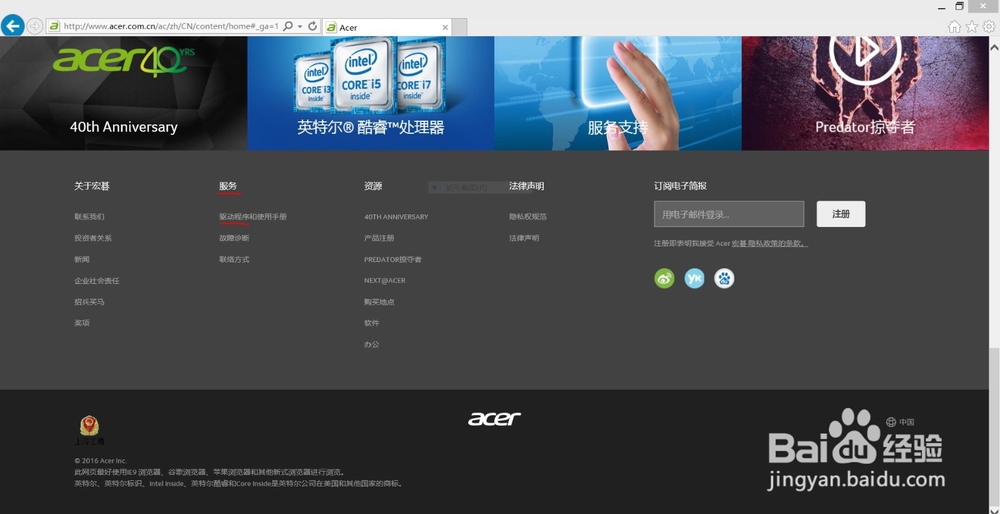Click the 联系我们 link

coord(89,217)
